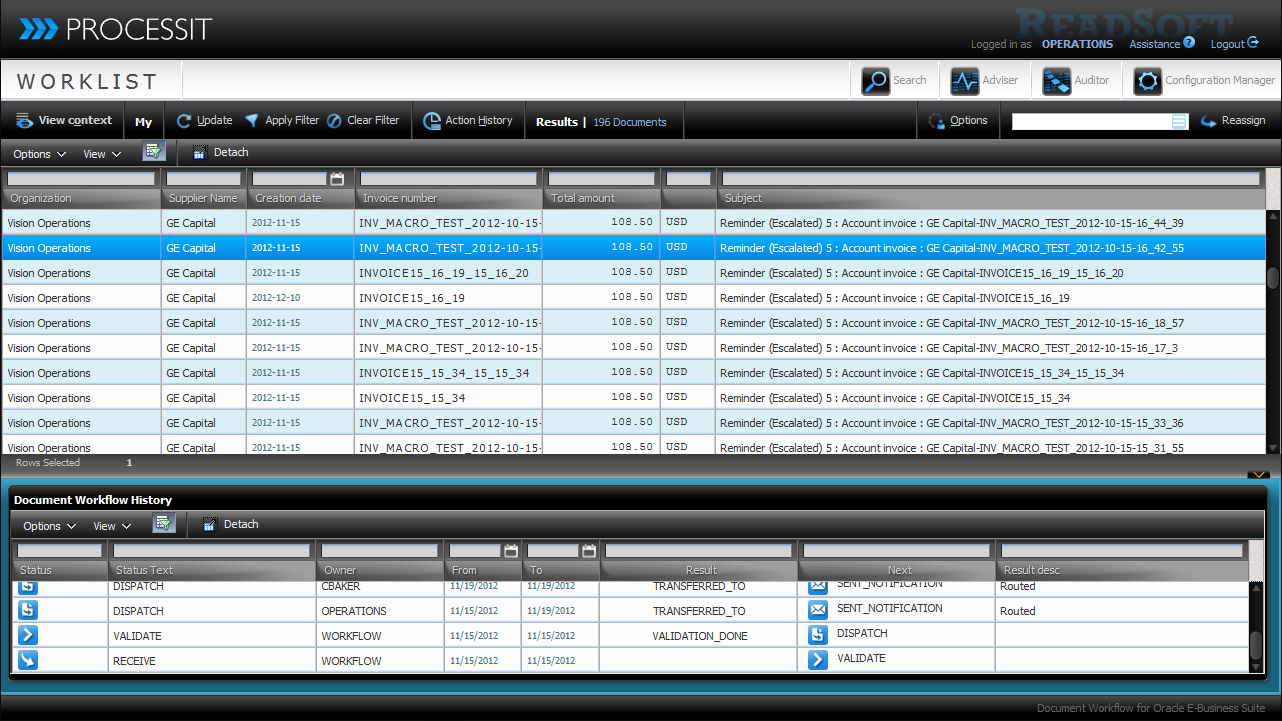This screenshot has height=721, width=1282.
Task: Click the Clear Filter icon
Action: (x=334, y=121)
